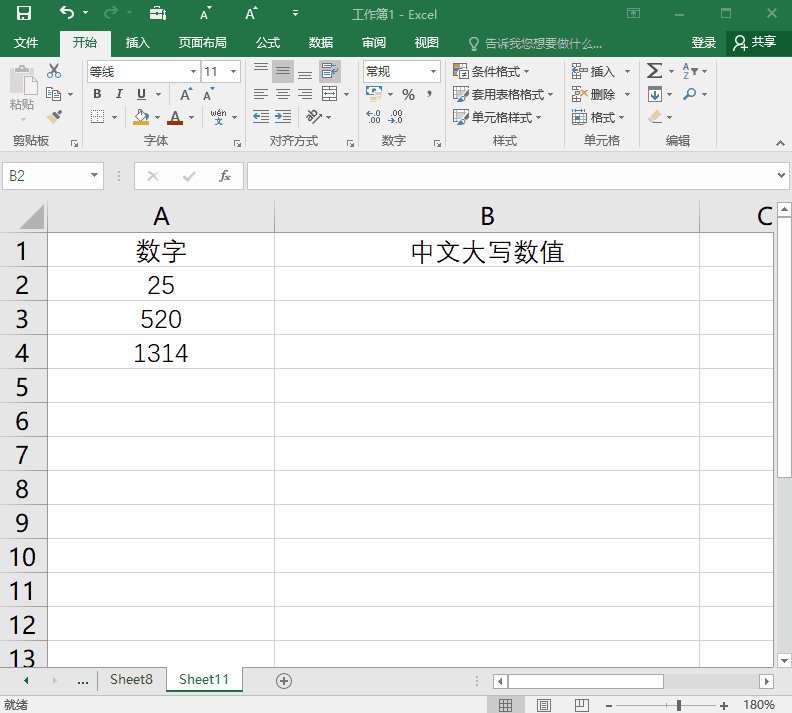Screen dimensions: 792x713
Task: Apply cell borders icon
Action: click(97, 117)
